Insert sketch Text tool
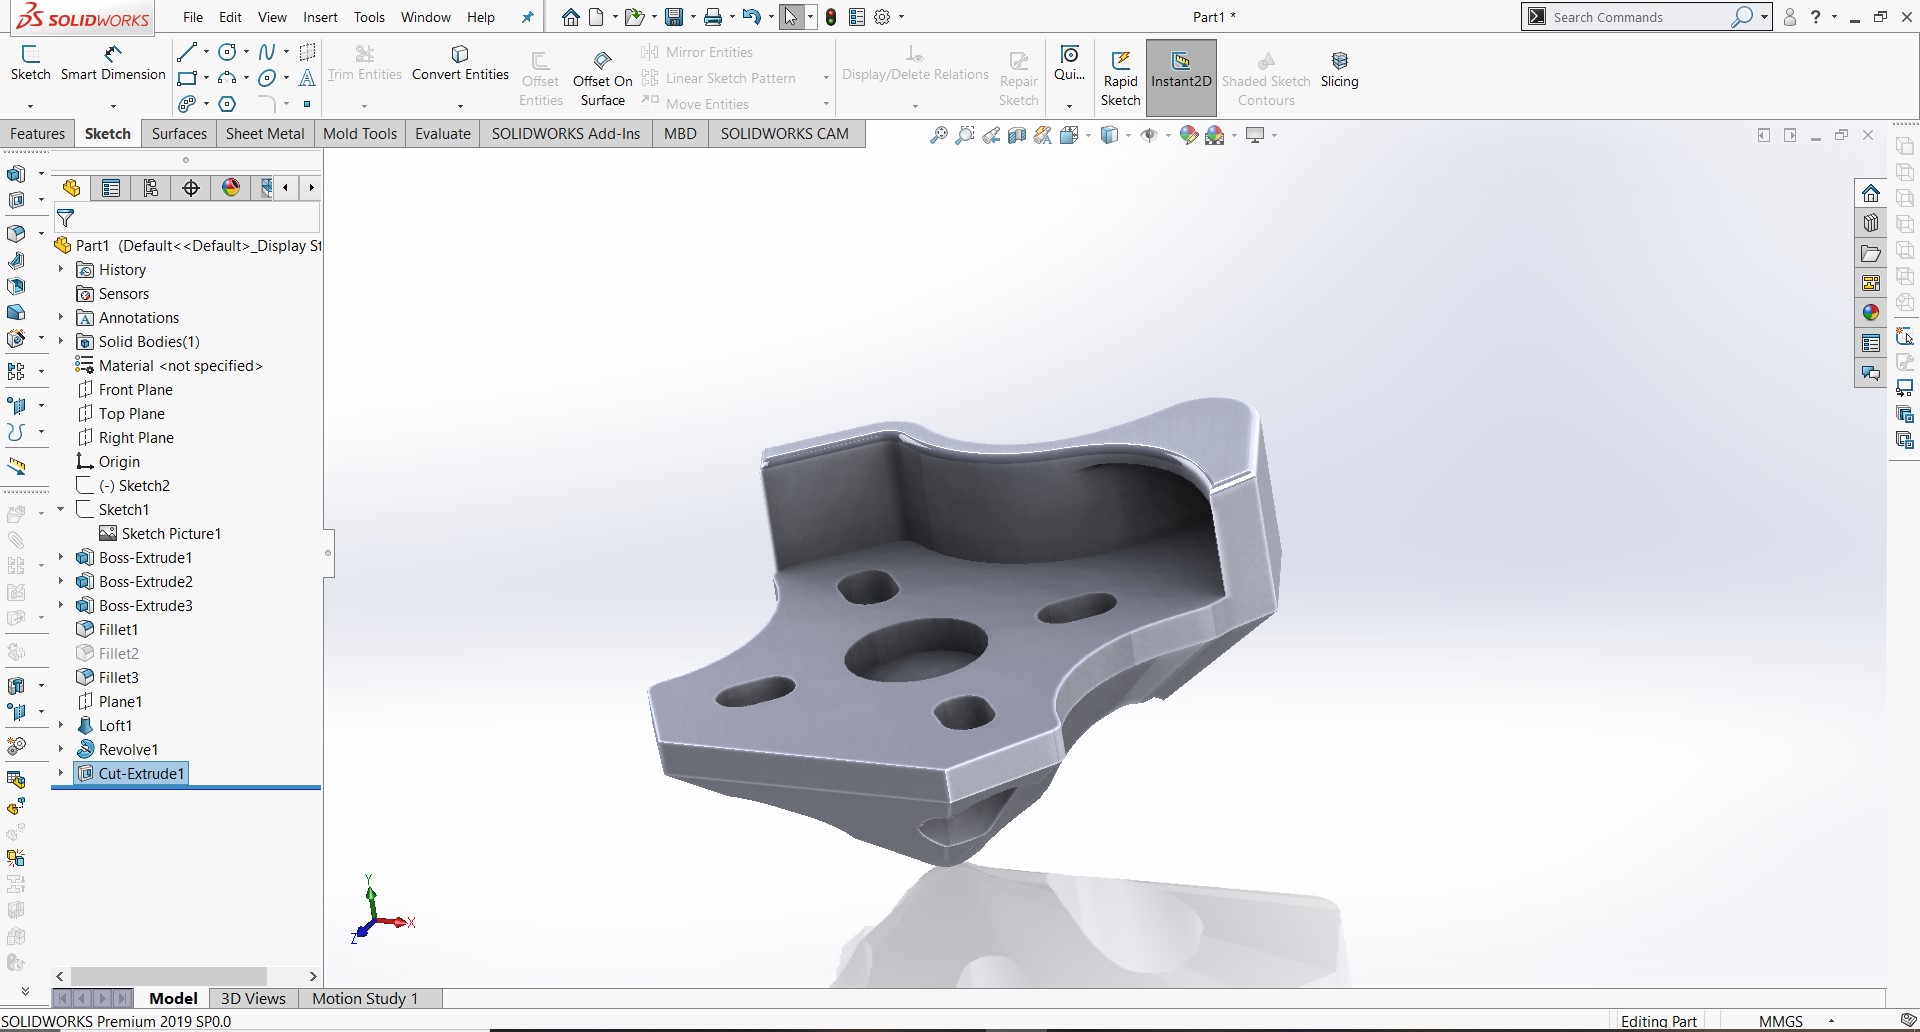The height and width of the screenshot is (1032, 1920). [x=307, y=78]
